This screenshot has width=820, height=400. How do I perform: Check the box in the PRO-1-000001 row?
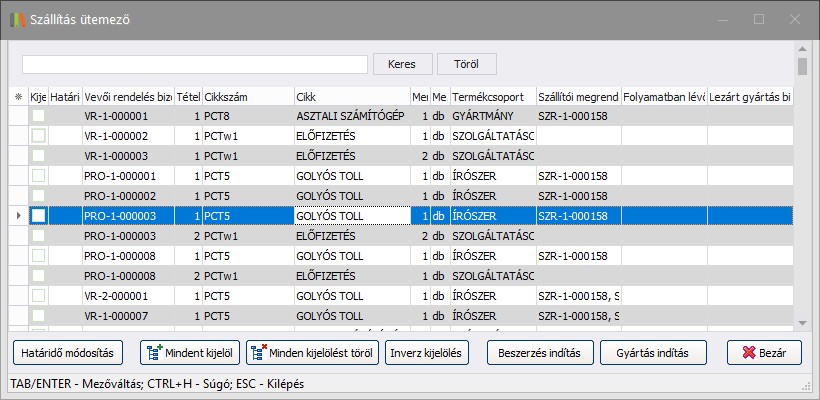(x=38, y=176)
